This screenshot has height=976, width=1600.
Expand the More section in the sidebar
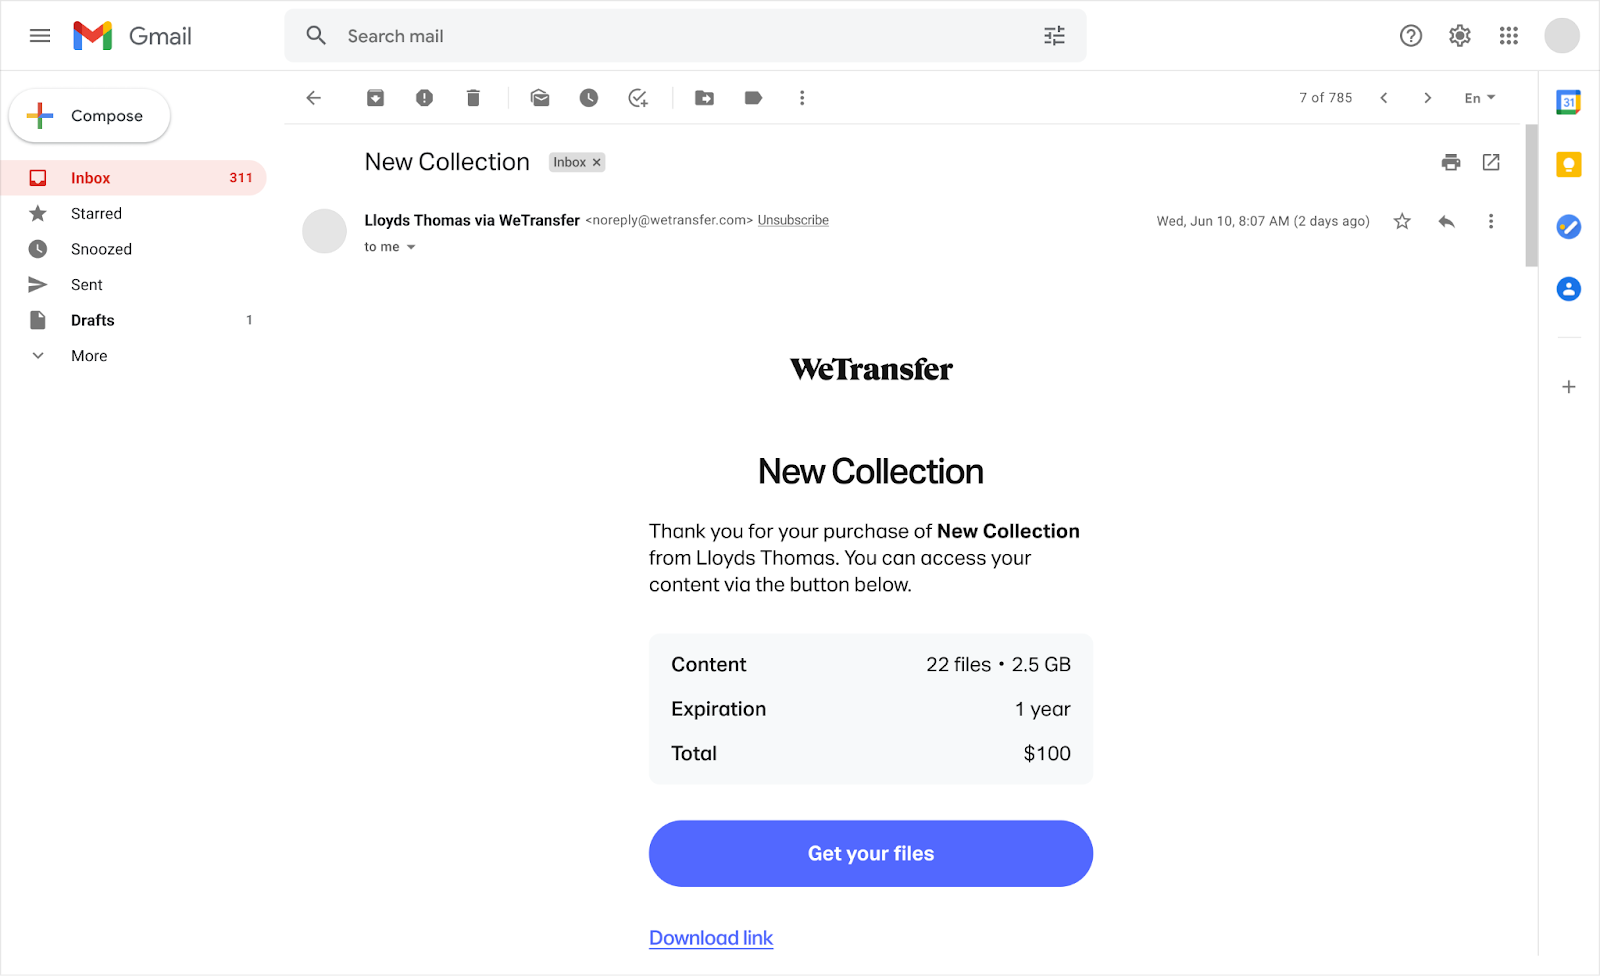pyautogui.click(x=88, y=355)
